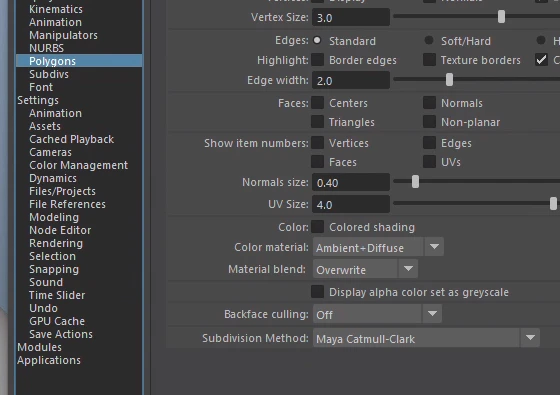Image resolution: width=560 pixels, height=395 pixels.
Task: Open Material blend dropdown
Action: pyautogui.click(x=365, y=269)
